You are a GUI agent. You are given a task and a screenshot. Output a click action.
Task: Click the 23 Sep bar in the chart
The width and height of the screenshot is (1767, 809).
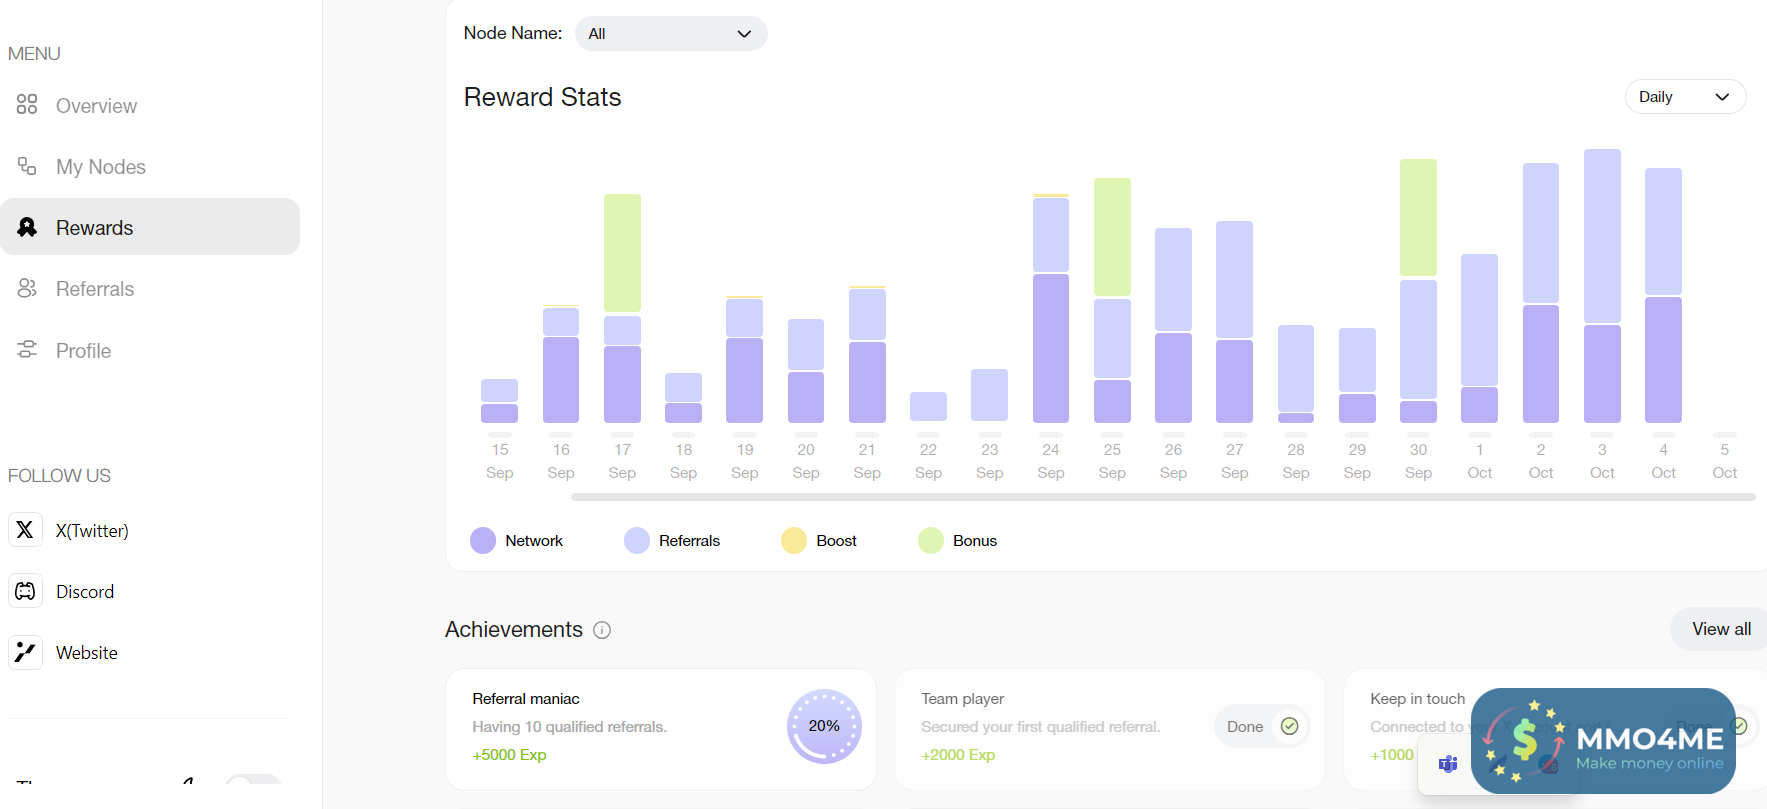[x=989, y=395]
